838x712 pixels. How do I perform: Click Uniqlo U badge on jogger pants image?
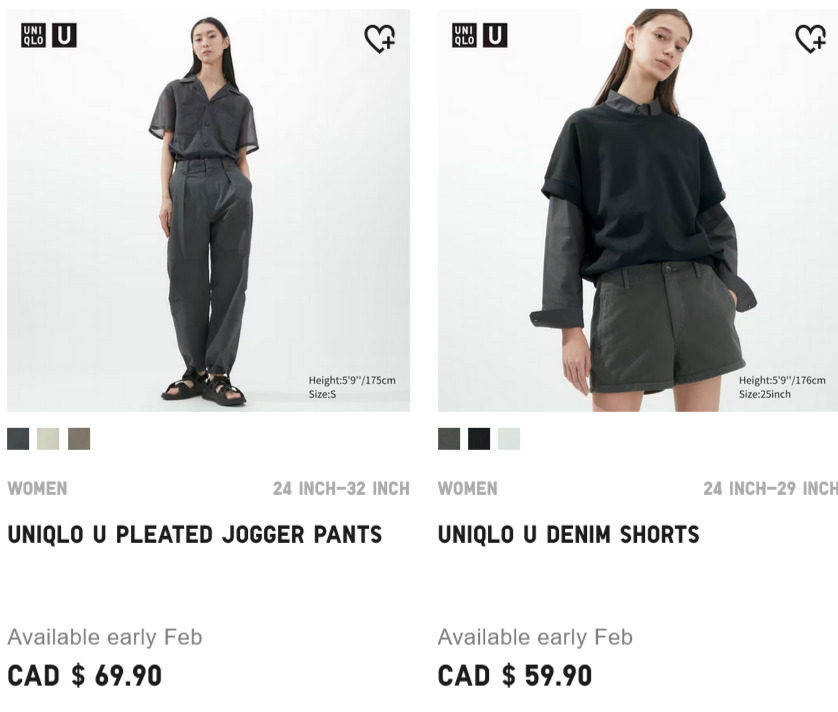(x=64, y=35)
